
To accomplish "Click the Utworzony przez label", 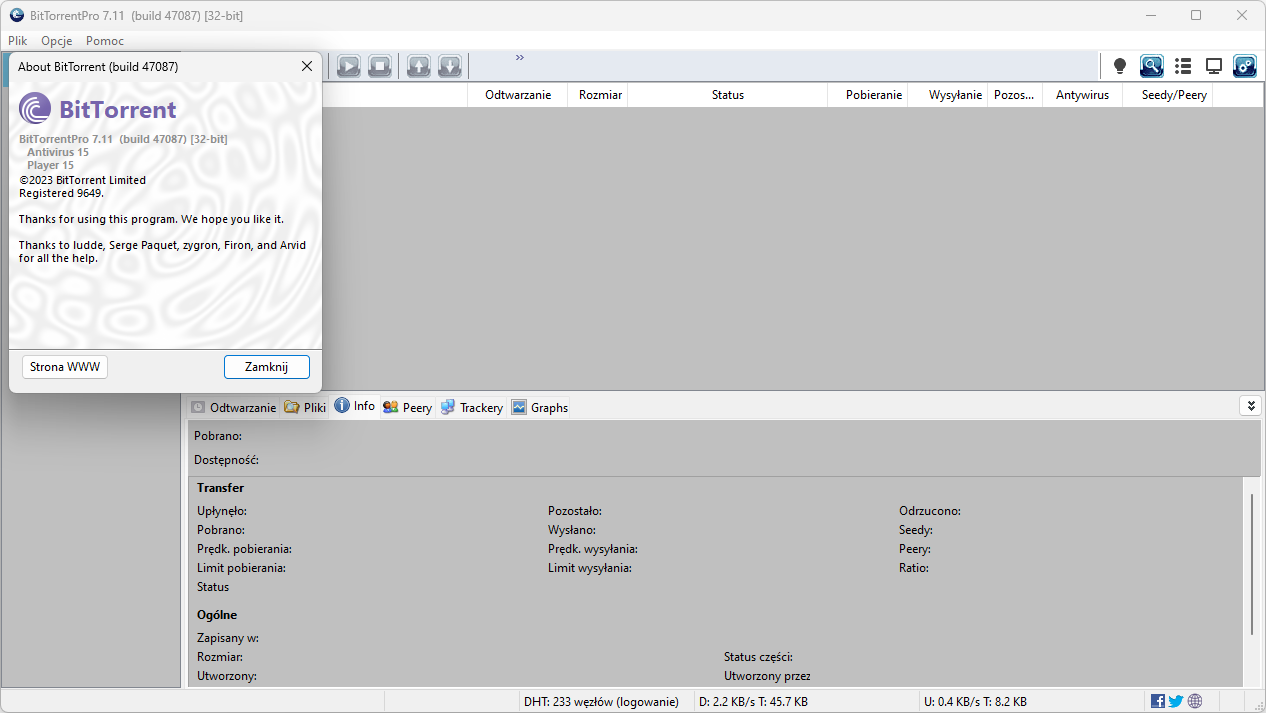I will pos(768,676).
